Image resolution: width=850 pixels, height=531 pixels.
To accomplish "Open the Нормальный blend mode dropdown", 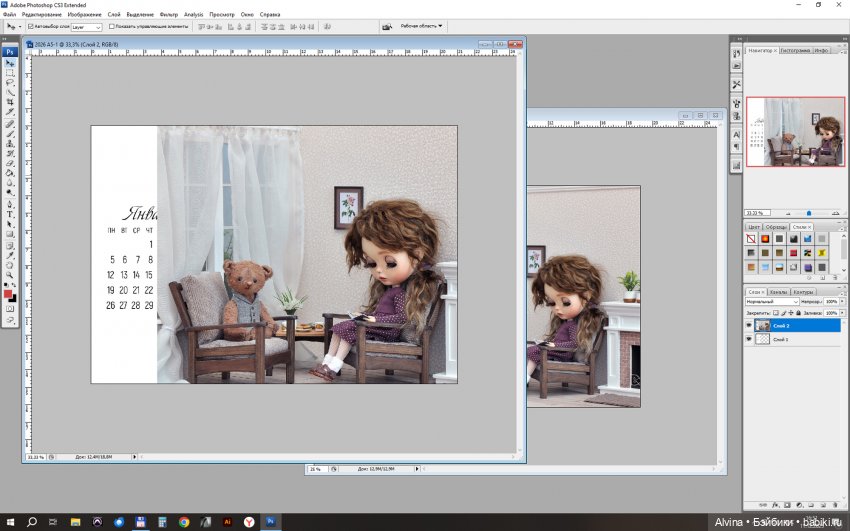I will [x=773, y=301].
